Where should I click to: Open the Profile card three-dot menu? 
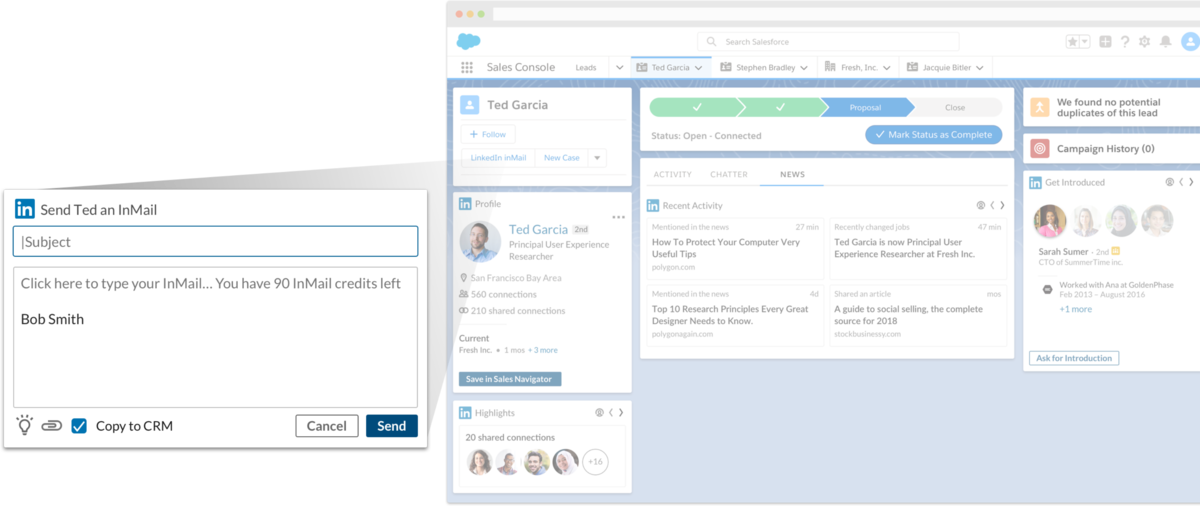click(x=618, y=217)
